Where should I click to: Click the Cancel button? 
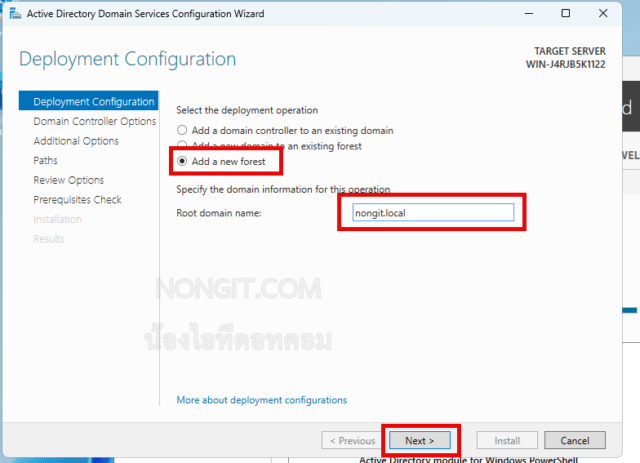click(x=575, y=441)
